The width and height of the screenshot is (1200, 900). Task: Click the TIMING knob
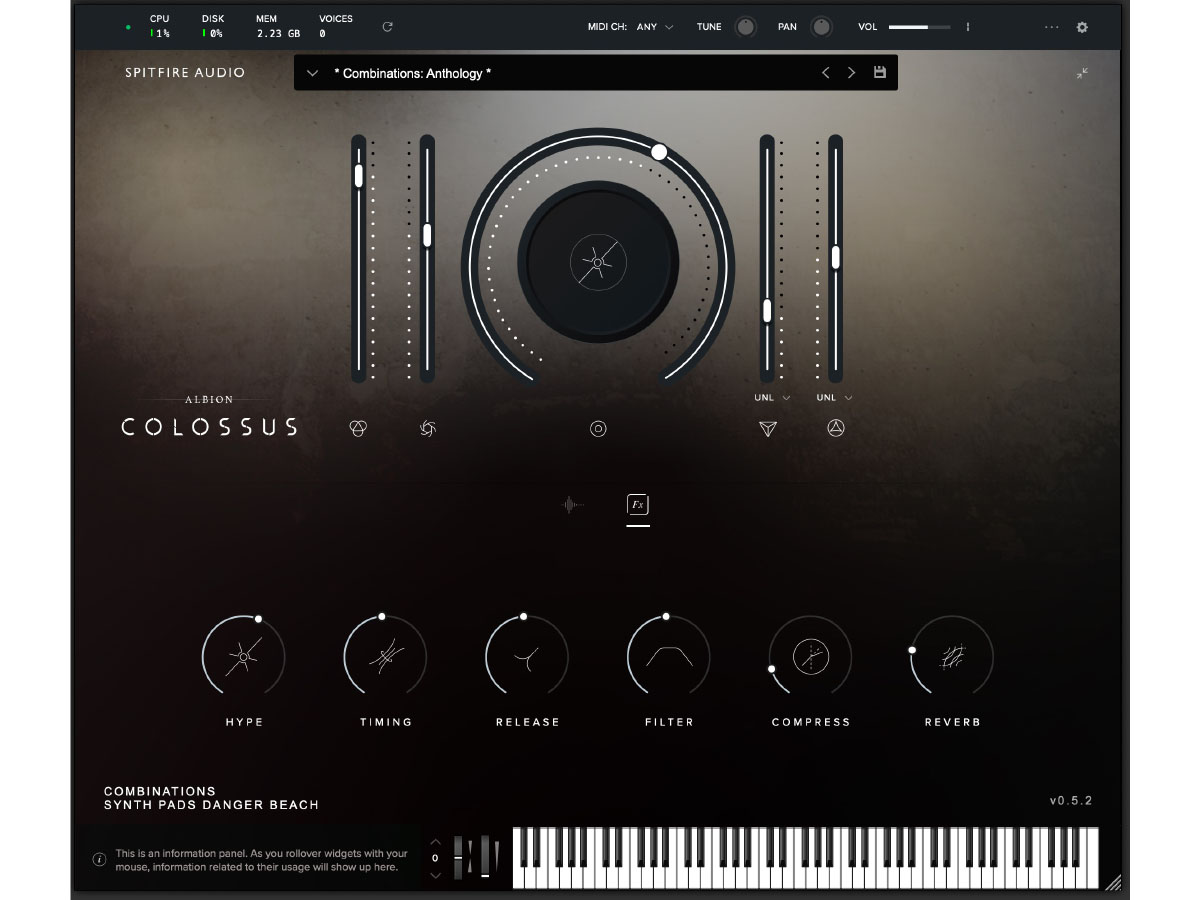point(385,657)
